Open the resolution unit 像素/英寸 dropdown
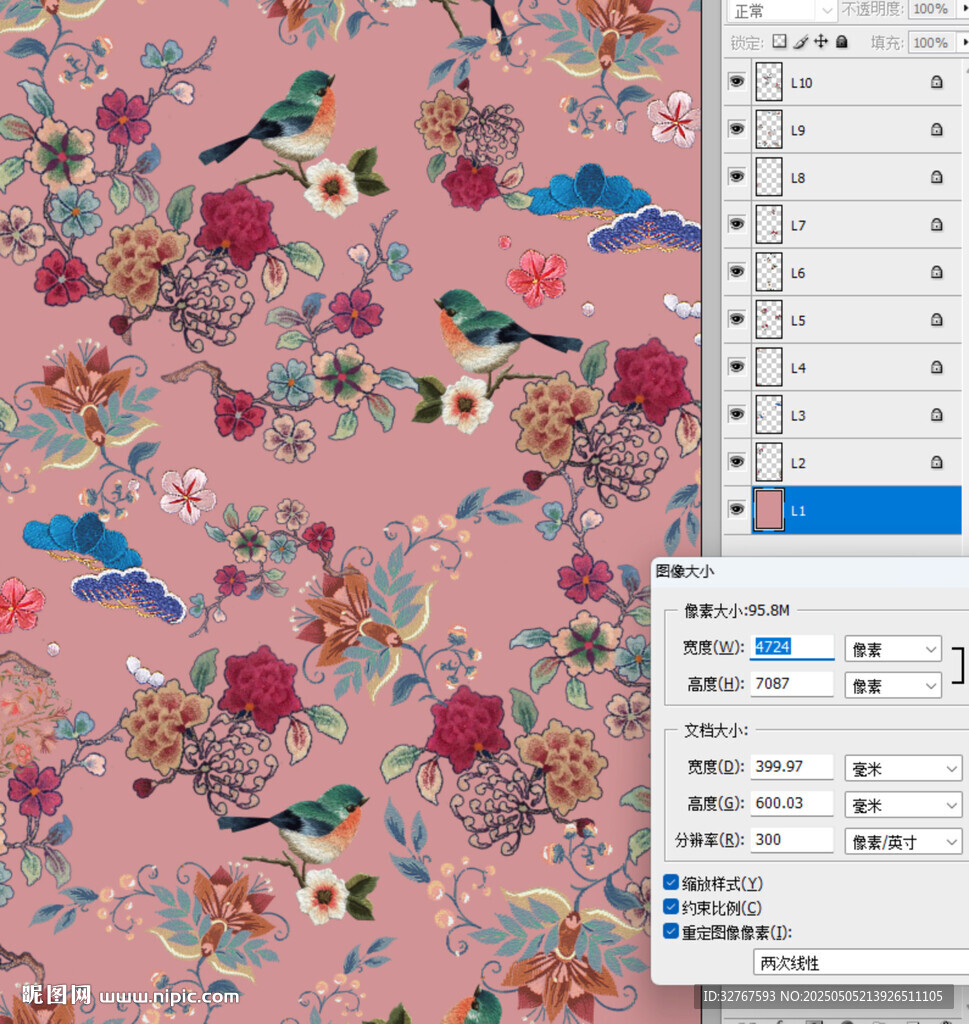Image resolution: width=969 pixels, height=1024 pixels. tap(902, 841)
